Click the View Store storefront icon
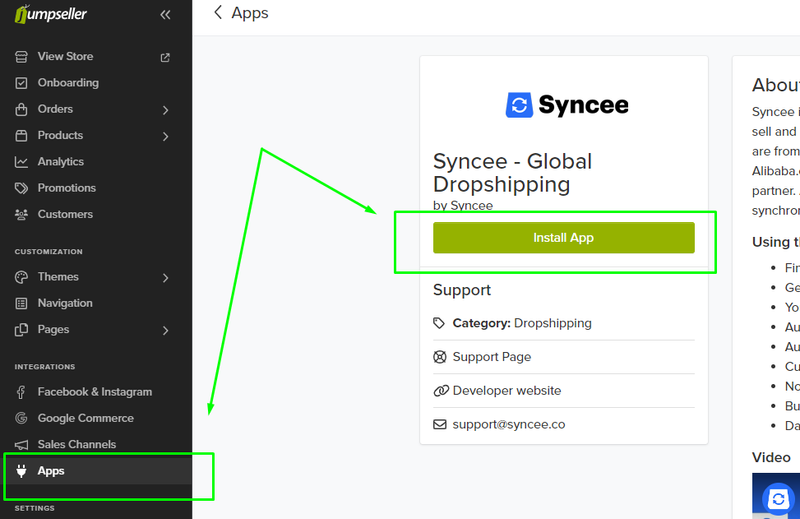Viewport: 800px width, 519px height. (x=21, y=57)
